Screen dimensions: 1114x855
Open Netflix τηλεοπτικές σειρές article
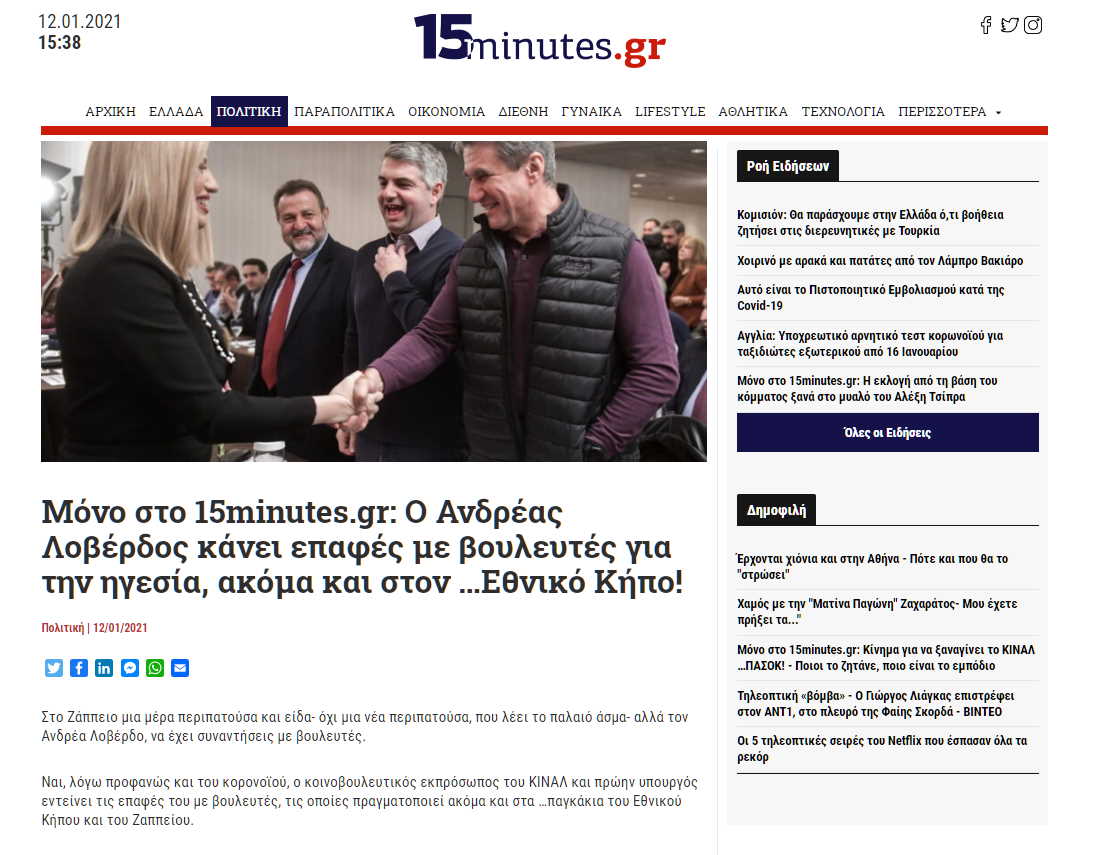tap(882, 748)
